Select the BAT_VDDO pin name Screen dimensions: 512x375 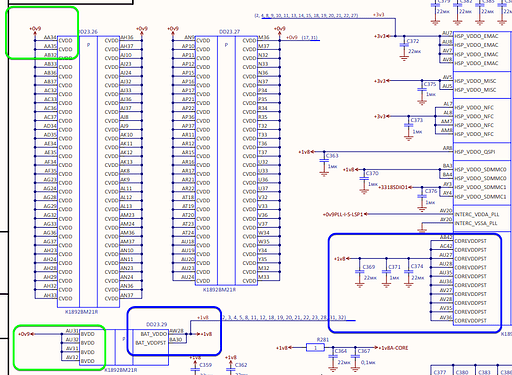[x=154, y=334]
